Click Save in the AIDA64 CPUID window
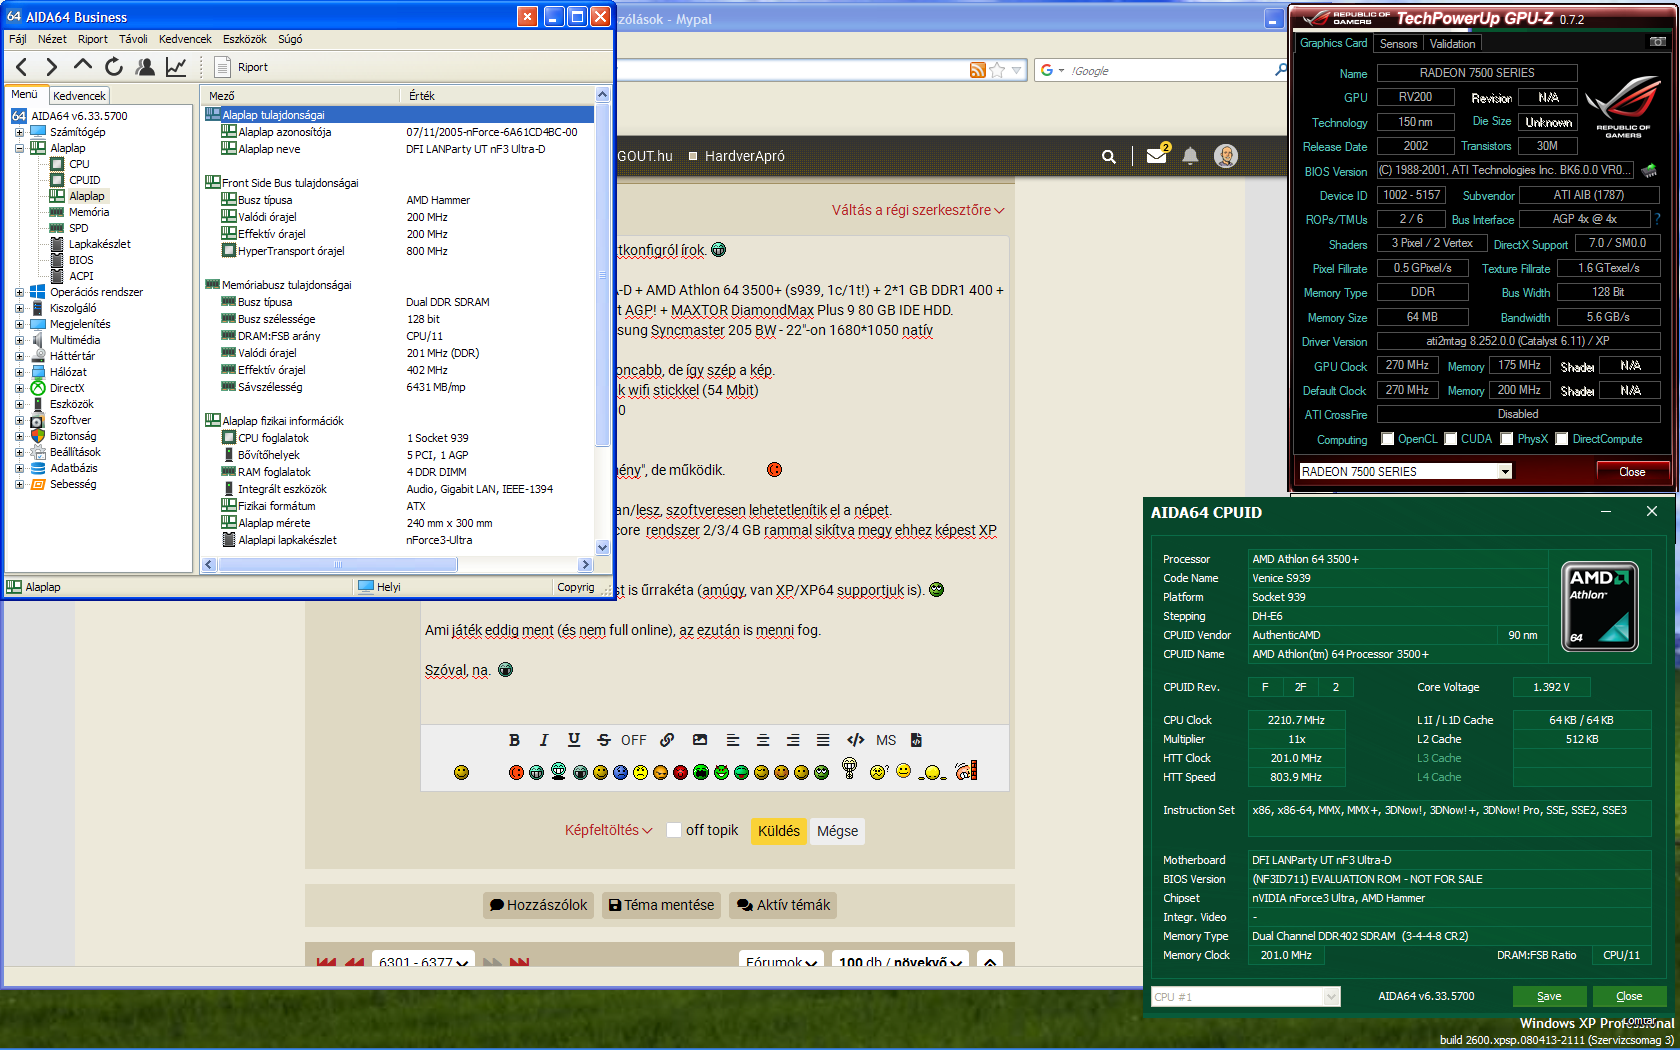This screenshot has height=1050, width=1680. [x=1549, y=996]
